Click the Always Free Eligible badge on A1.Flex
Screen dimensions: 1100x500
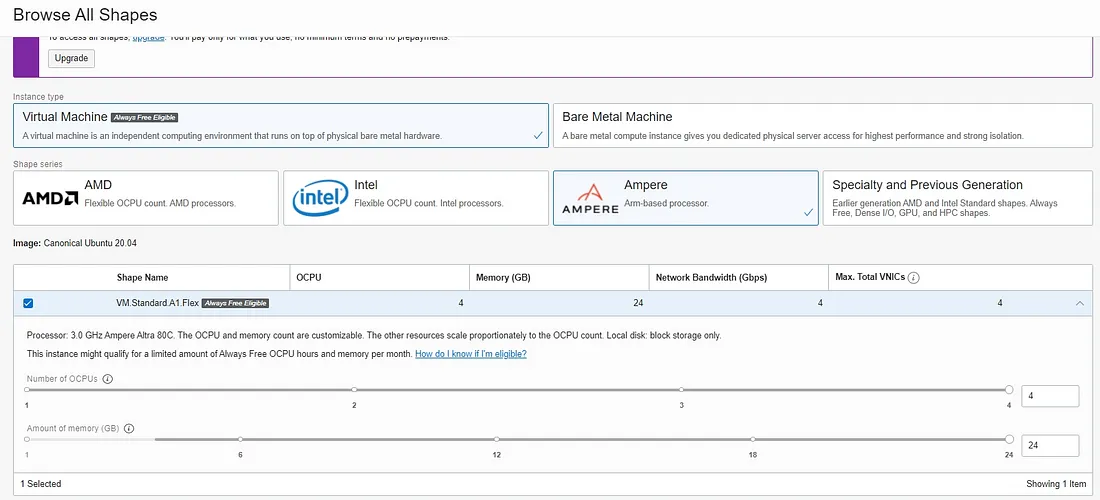coord(236,303)
